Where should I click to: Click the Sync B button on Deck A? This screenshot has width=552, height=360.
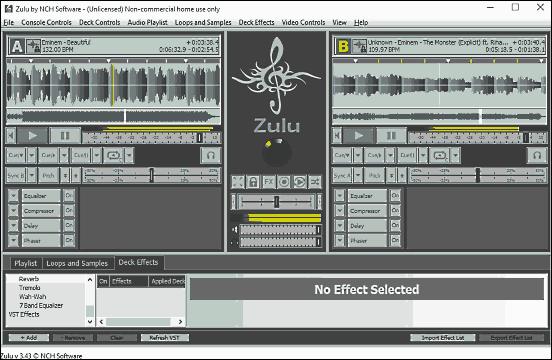click(x=16, y=175)
